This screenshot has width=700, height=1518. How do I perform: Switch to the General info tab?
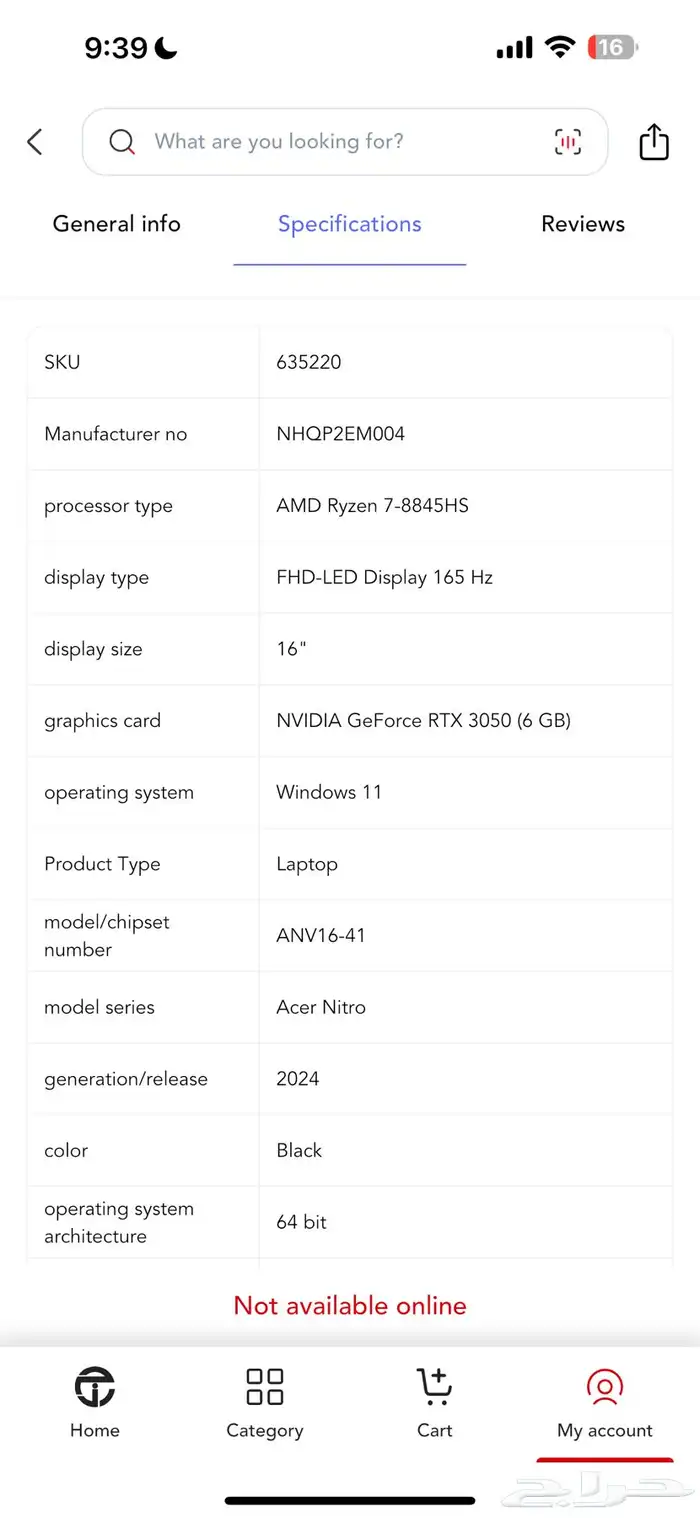pos(117,224)
